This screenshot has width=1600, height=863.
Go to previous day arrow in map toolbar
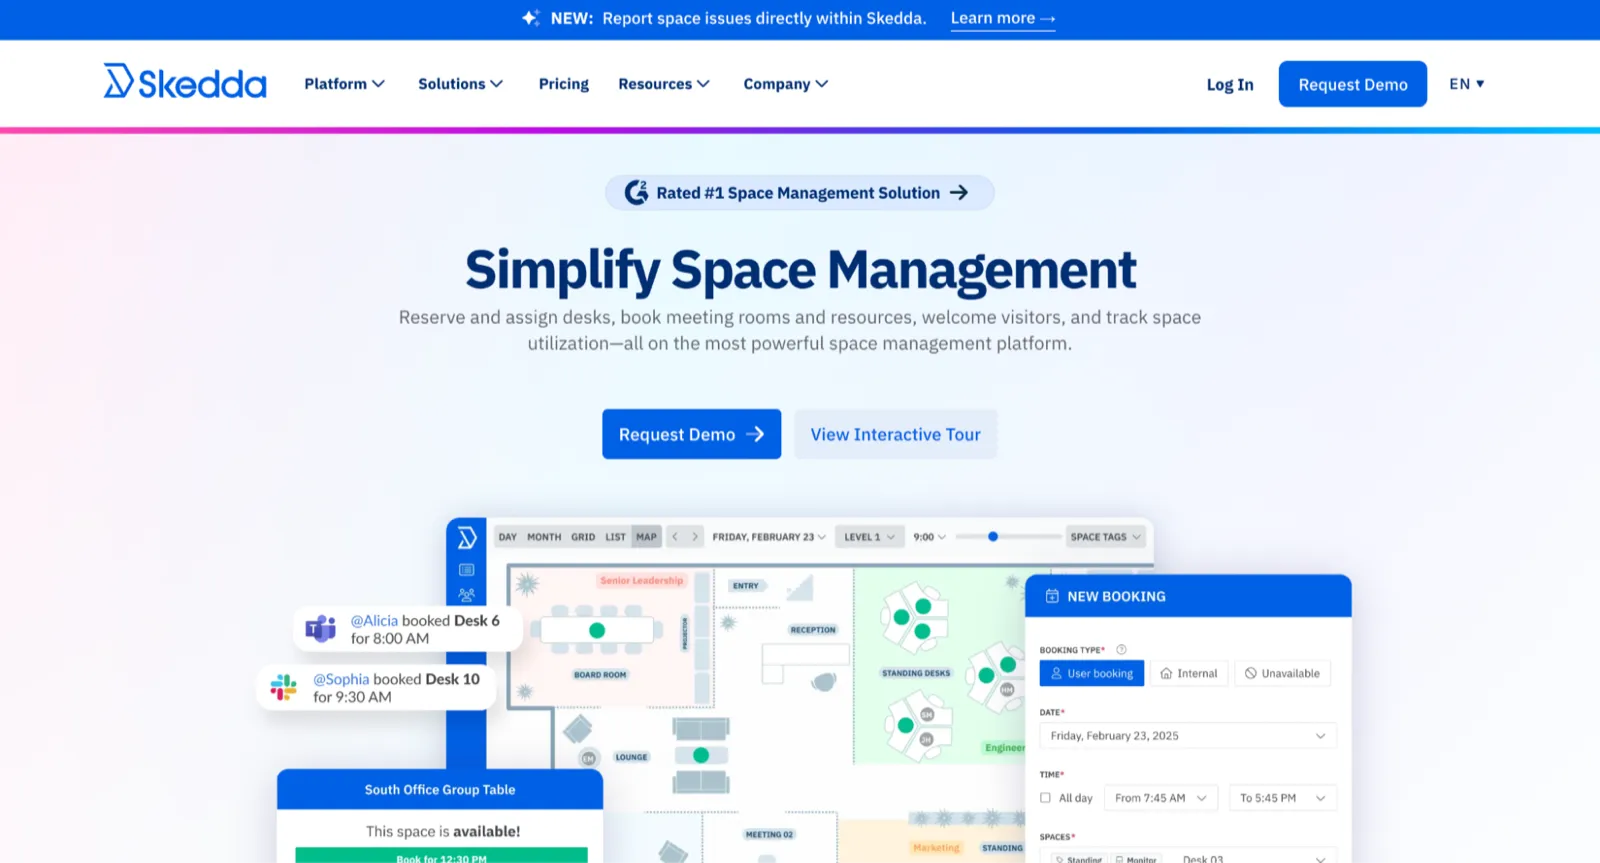click(675, 537)
